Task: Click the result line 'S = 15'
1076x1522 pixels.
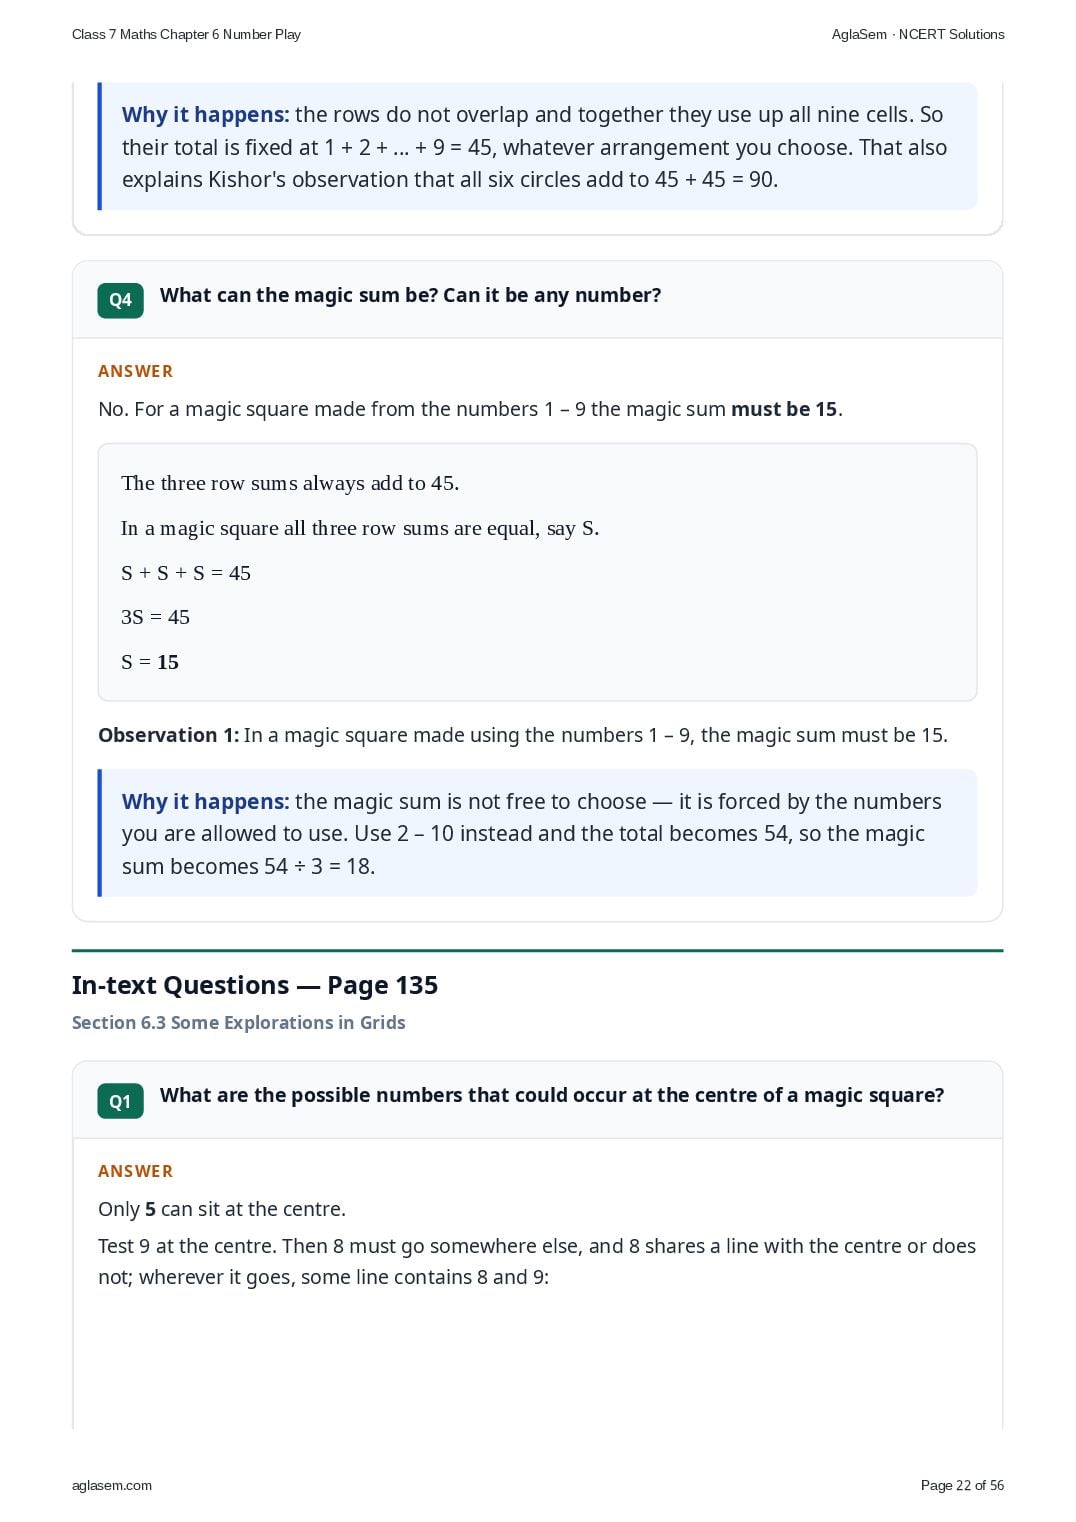Action: tap(150, 662)
